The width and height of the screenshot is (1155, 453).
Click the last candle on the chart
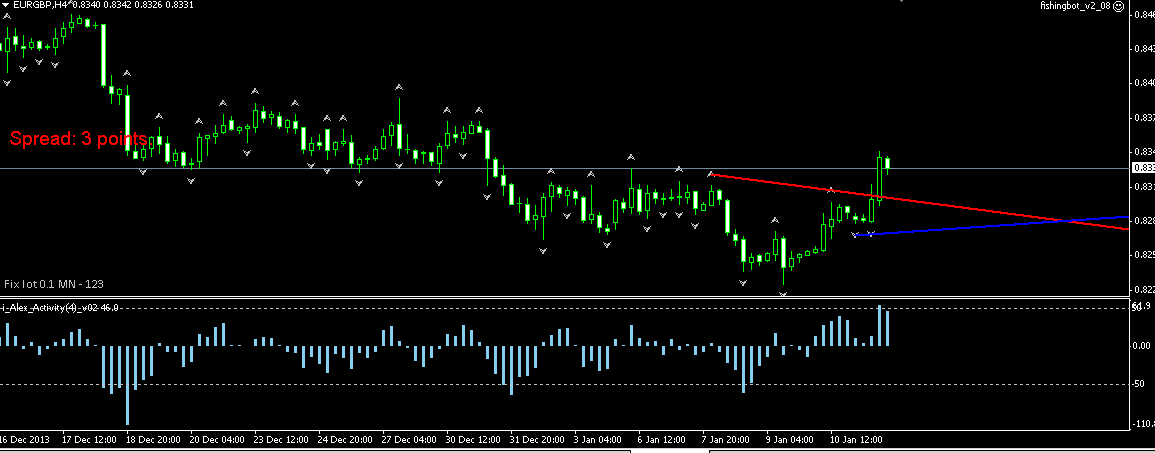(x=888, y=164)
